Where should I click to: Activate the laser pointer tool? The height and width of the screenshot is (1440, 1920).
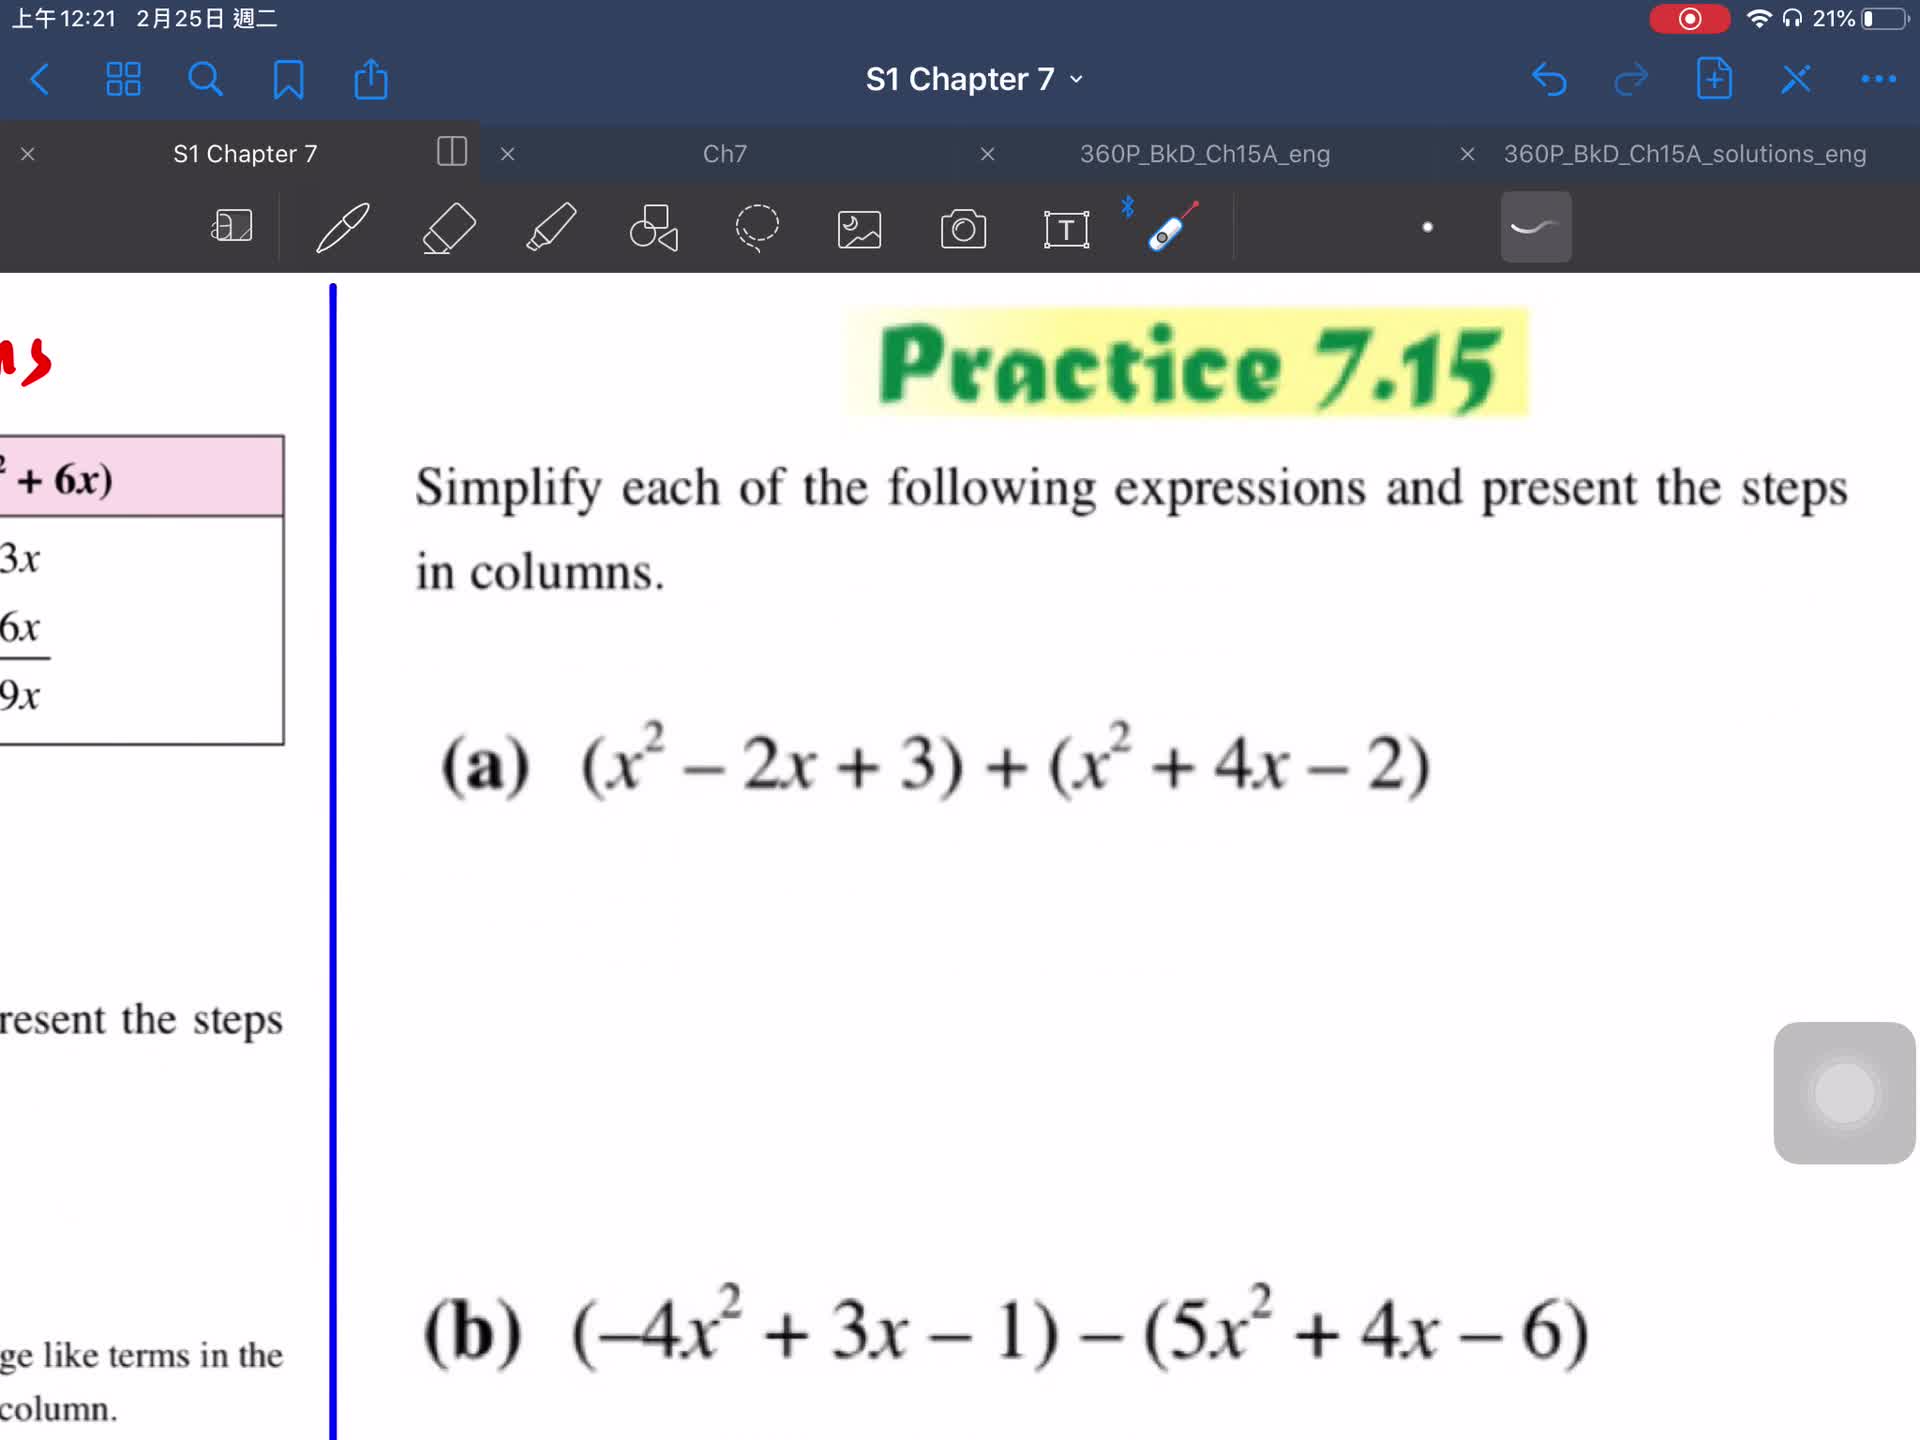coord(1172,227)
